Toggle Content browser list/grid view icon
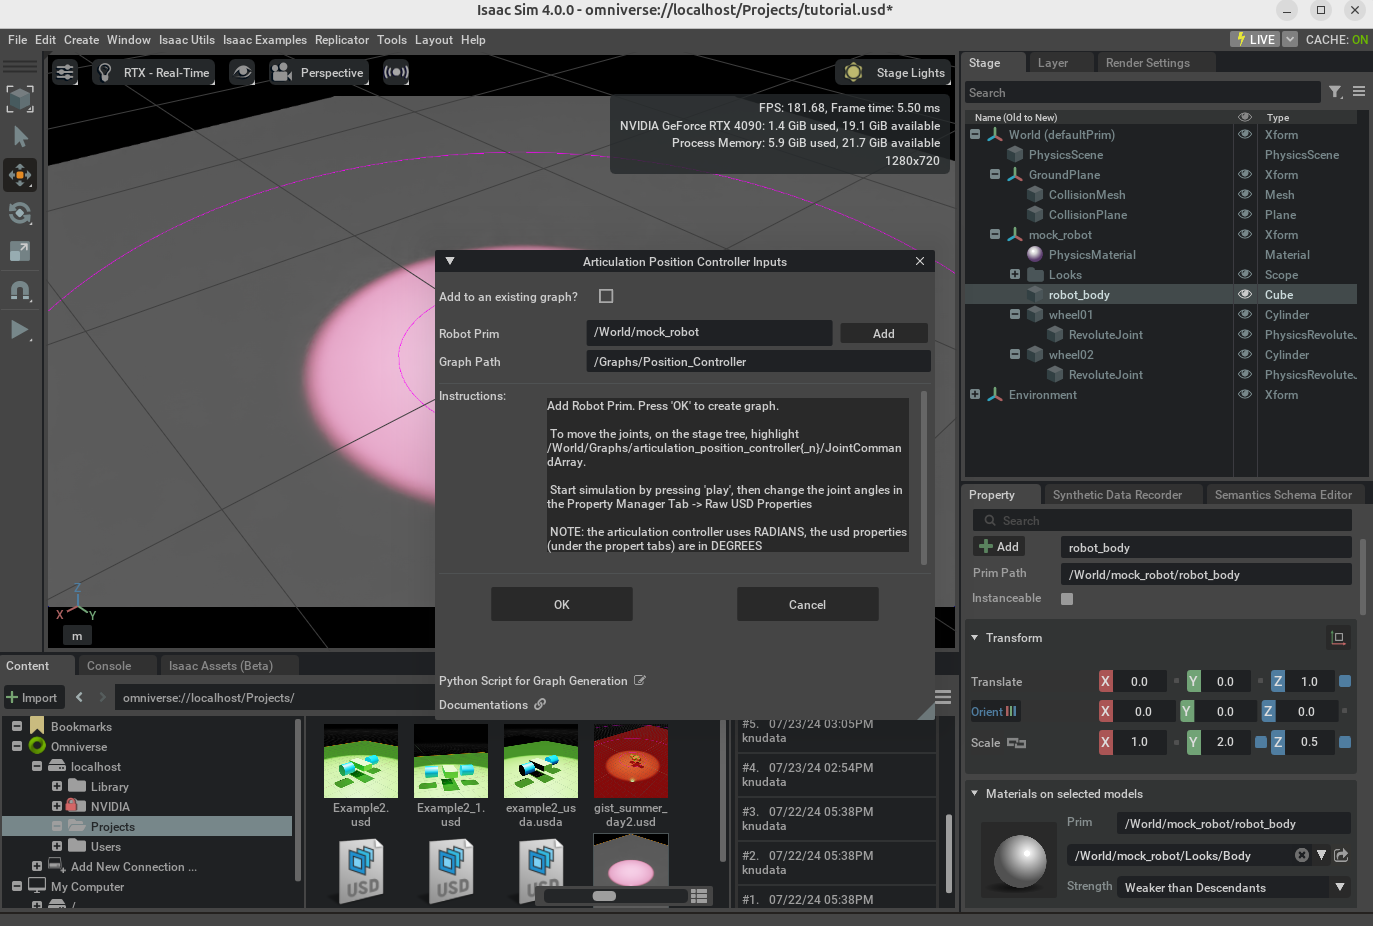 click(699, 895)
